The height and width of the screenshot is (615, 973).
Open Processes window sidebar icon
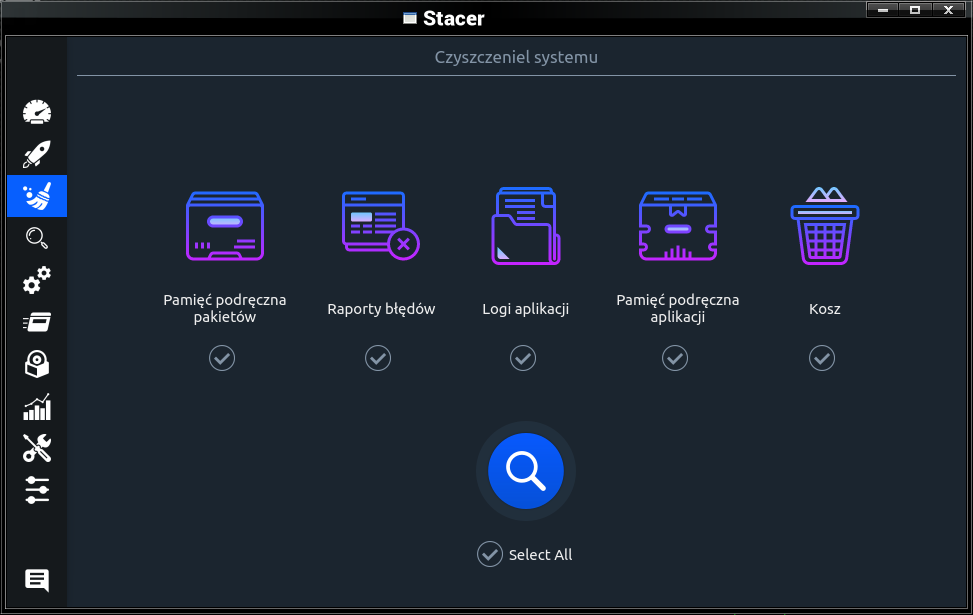pos(37,322)
